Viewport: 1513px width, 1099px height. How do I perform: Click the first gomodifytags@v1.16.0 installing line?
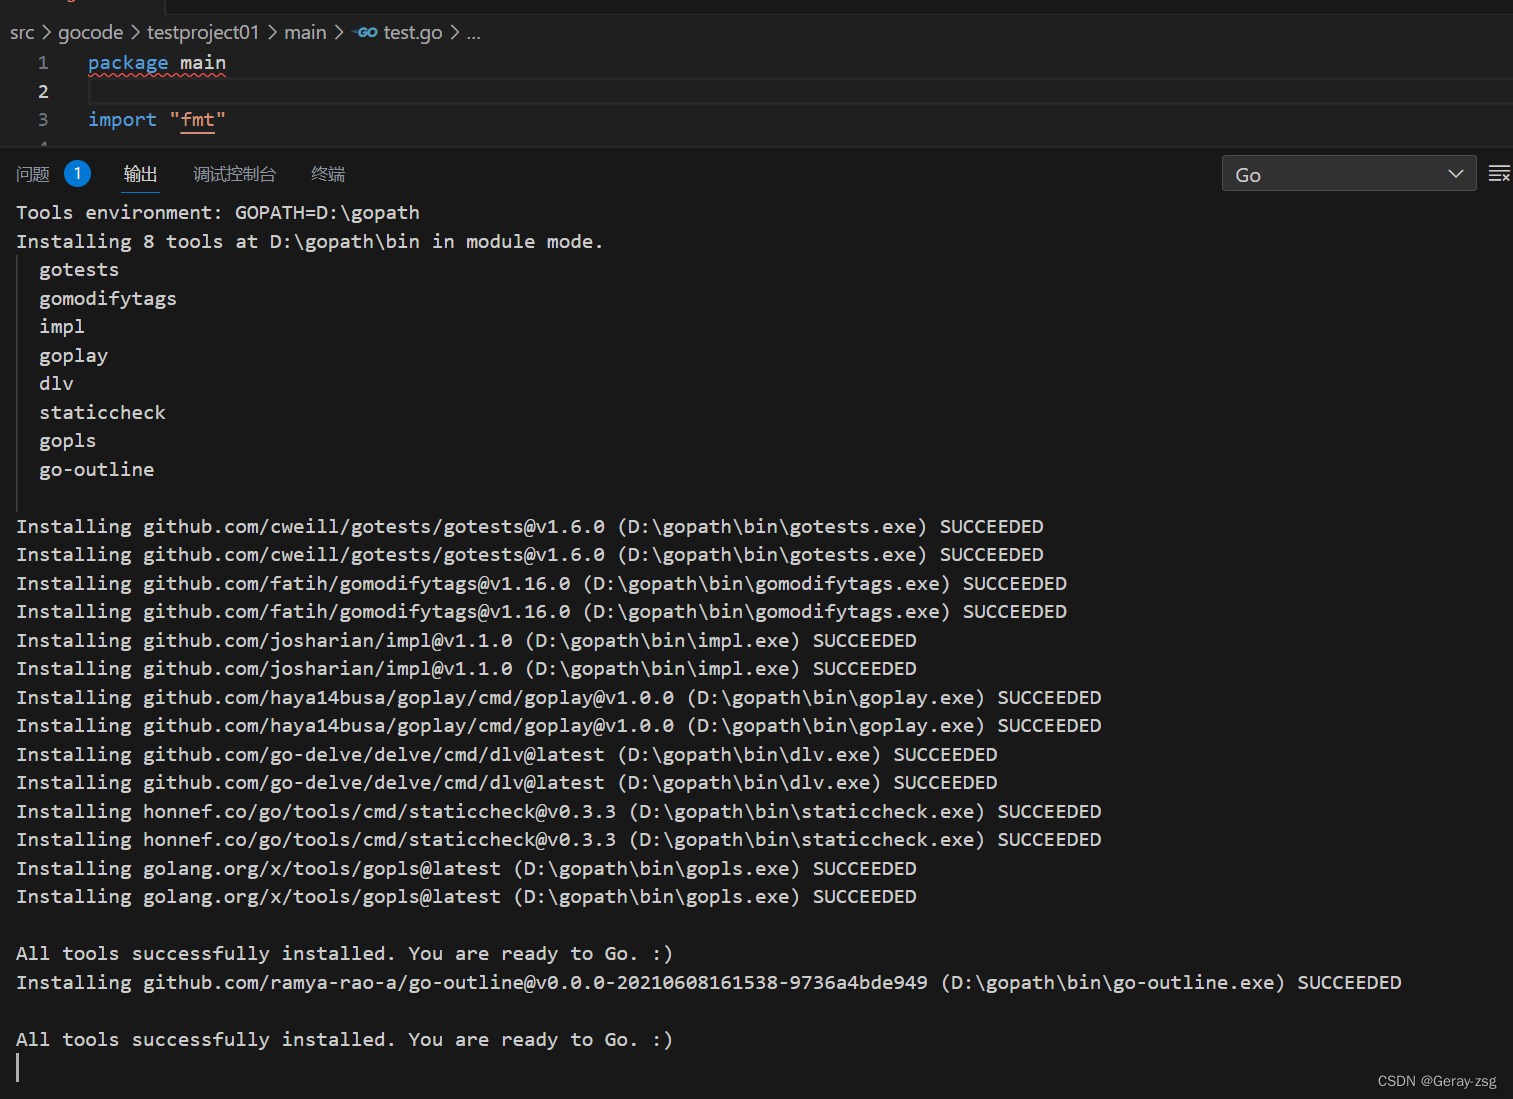tap(542, 584)
